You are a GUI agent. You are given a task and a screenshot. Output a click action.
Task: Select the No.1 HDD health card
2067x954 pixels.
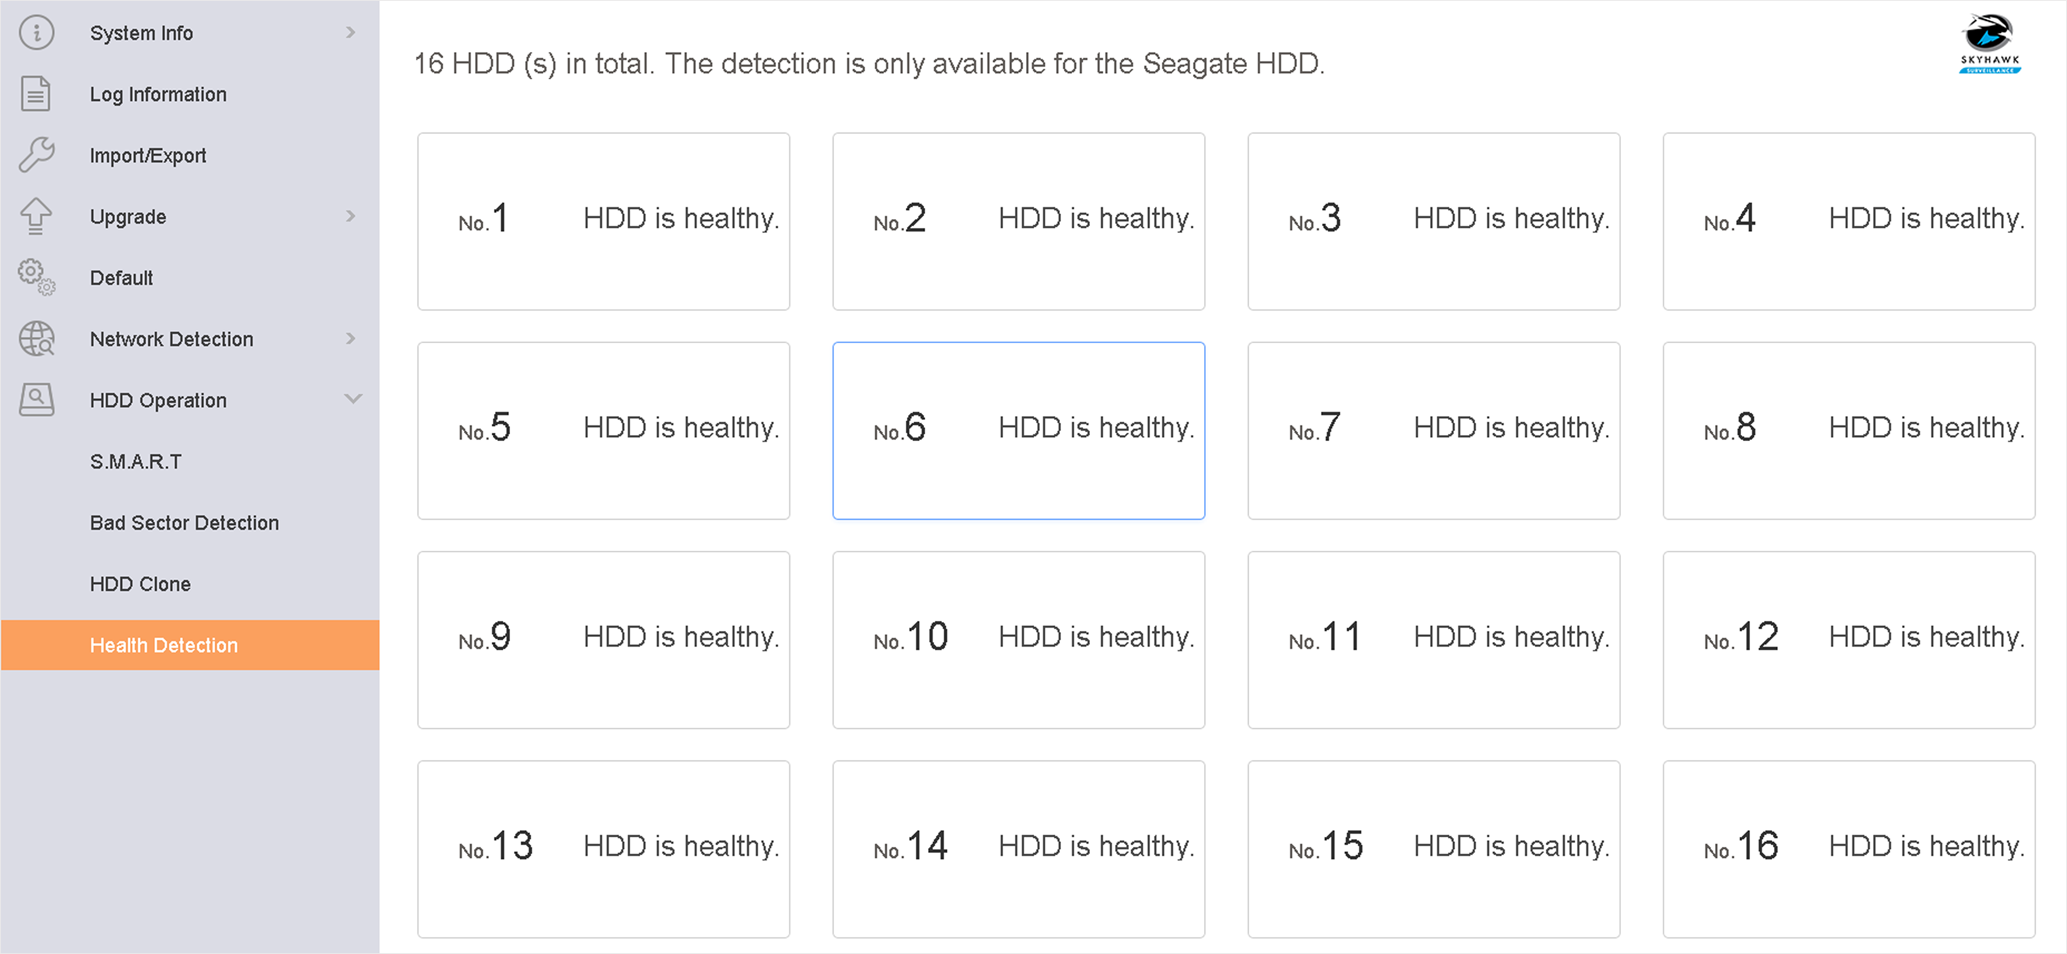(603, 221)
